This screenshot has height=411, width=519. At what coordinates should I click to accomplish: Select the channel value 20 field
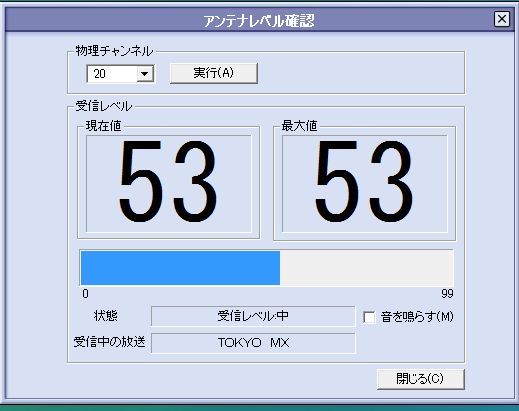[x=112, y=74]
